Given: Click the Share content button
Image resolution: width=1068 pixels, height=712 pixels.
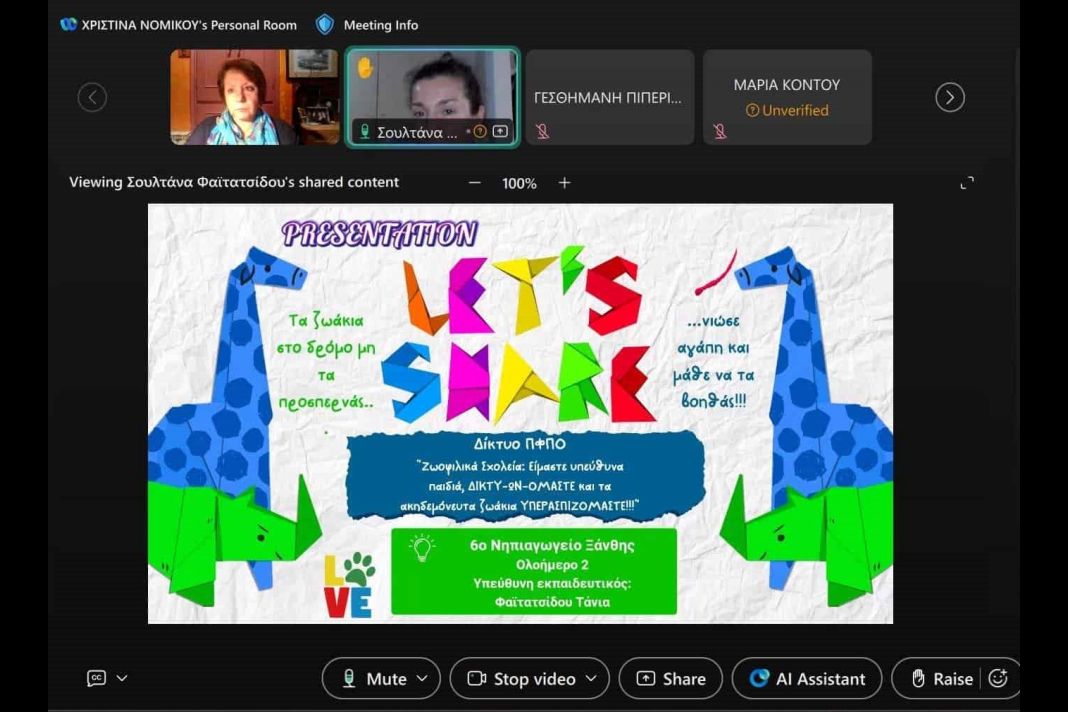Looking at the screenshot, I should pyautogui.click(x=671, y=679).
